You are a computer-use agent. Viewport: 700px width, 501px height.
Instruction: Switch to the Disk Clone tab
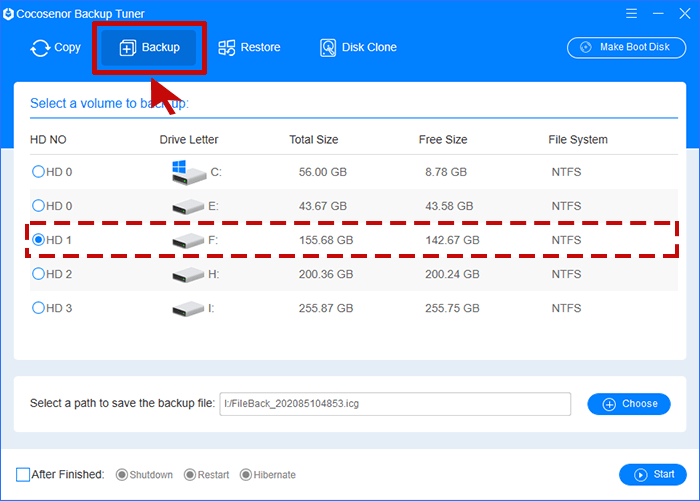click(358, 47)
